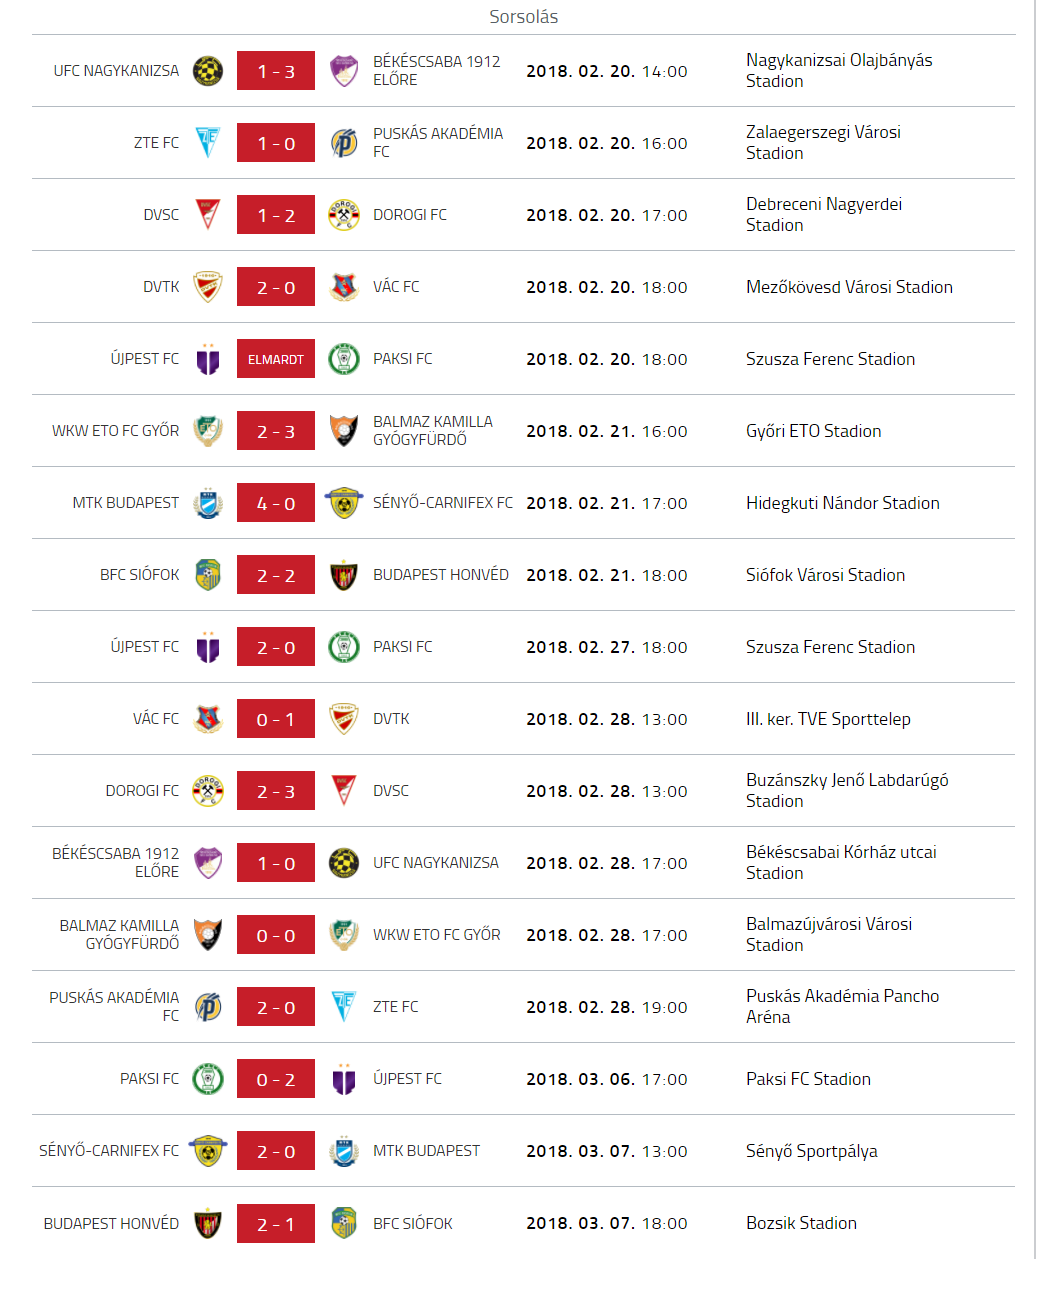Image resolution: width=1043 pixels, height=1295 pixels.
Task: Click the 1-3 score of UFC Nagykanizsa
Action: [276, 71]
